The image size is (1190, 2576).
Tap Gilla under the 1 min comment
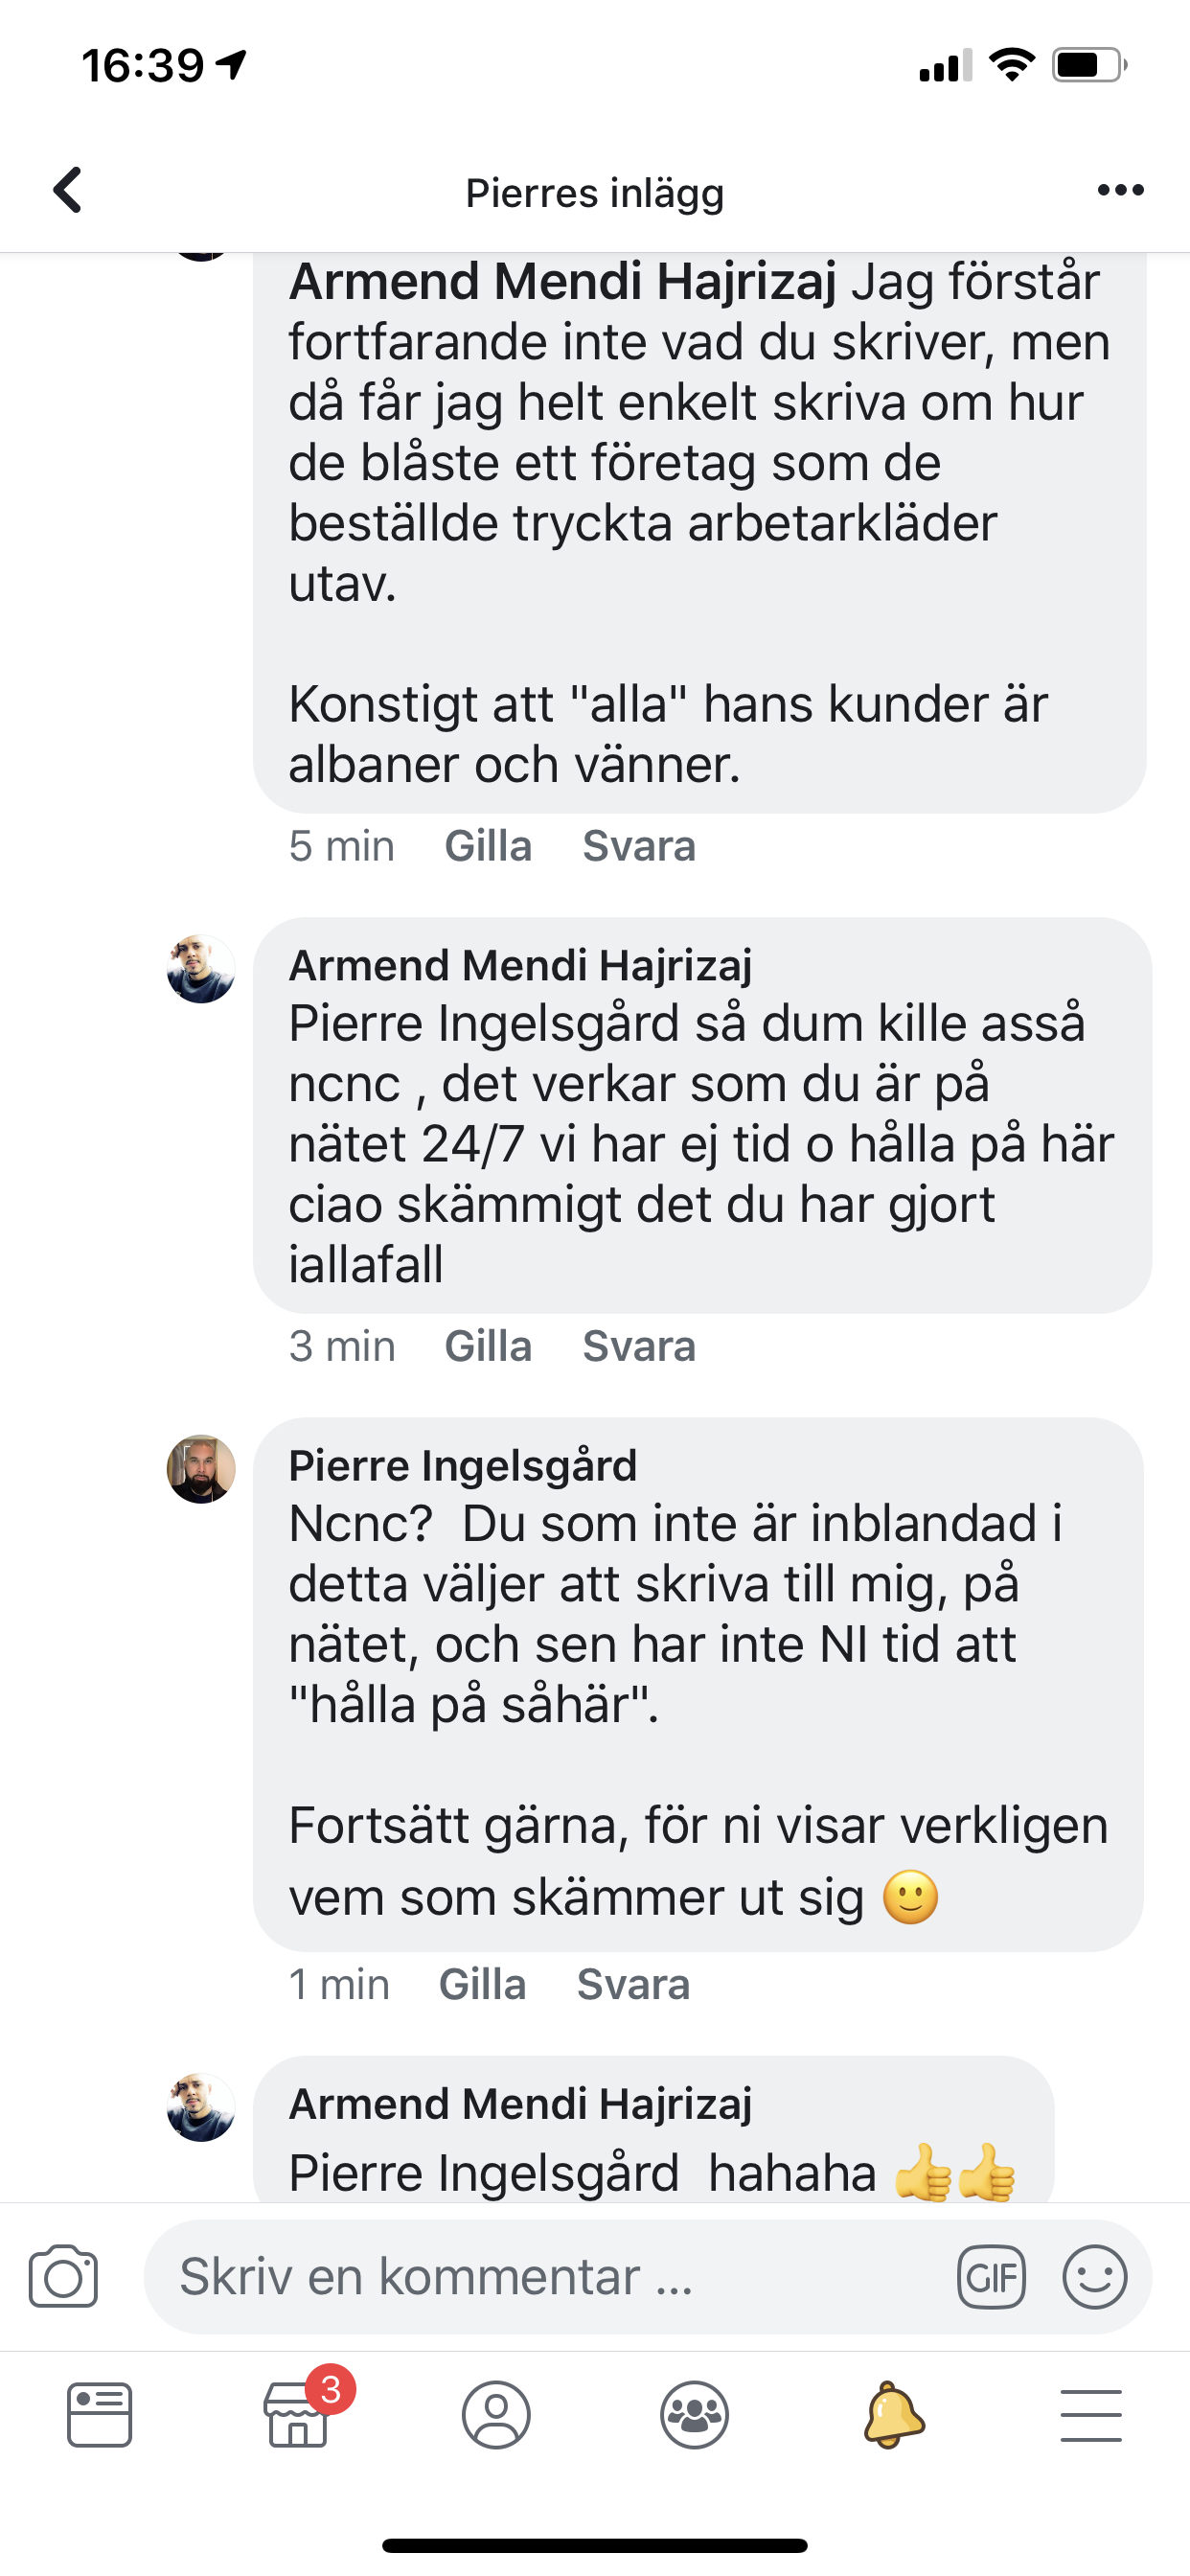click(x=482, y=1984)
